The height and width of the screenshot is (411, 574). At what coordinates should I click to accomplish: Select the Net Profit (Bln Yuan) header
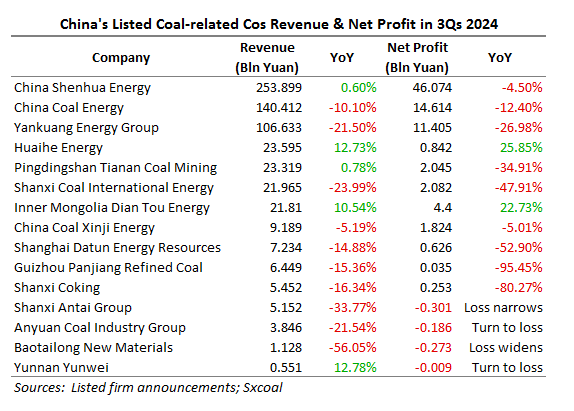click(417, 57)
